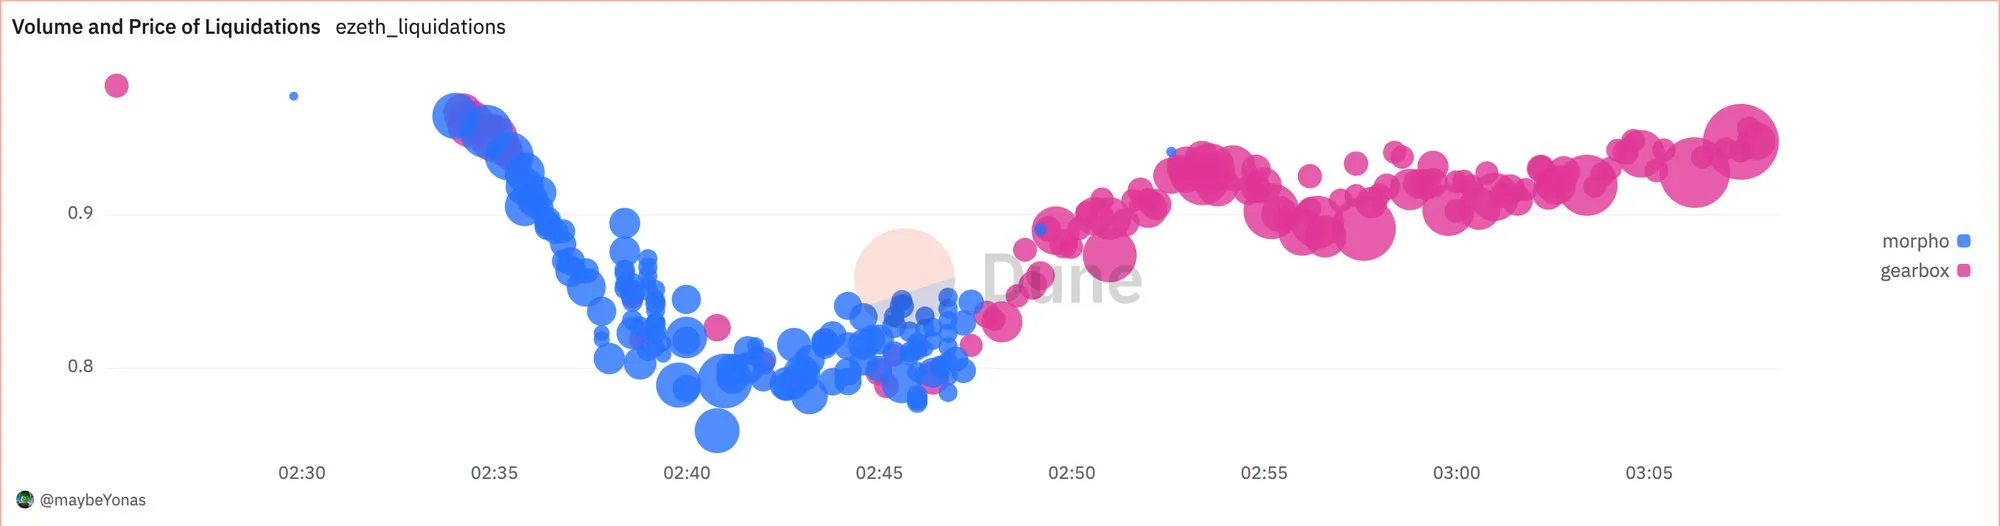2000x526 pixels.
Task: Click the Dune watermark logo
Action: coord(1062,279)
